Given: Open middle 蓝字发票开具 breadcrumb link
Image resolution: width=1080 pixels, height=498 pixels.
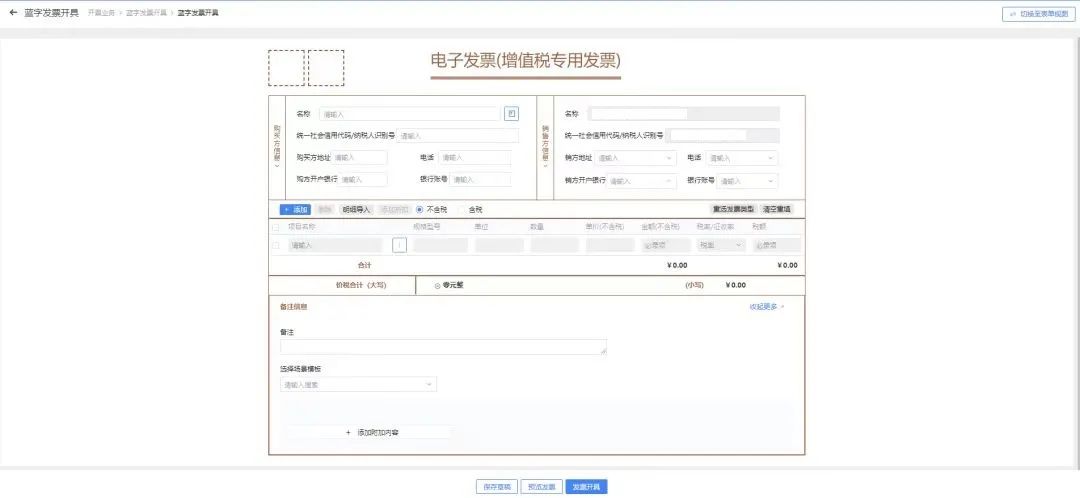Looking at the screenshot, I should pos(146,12).
